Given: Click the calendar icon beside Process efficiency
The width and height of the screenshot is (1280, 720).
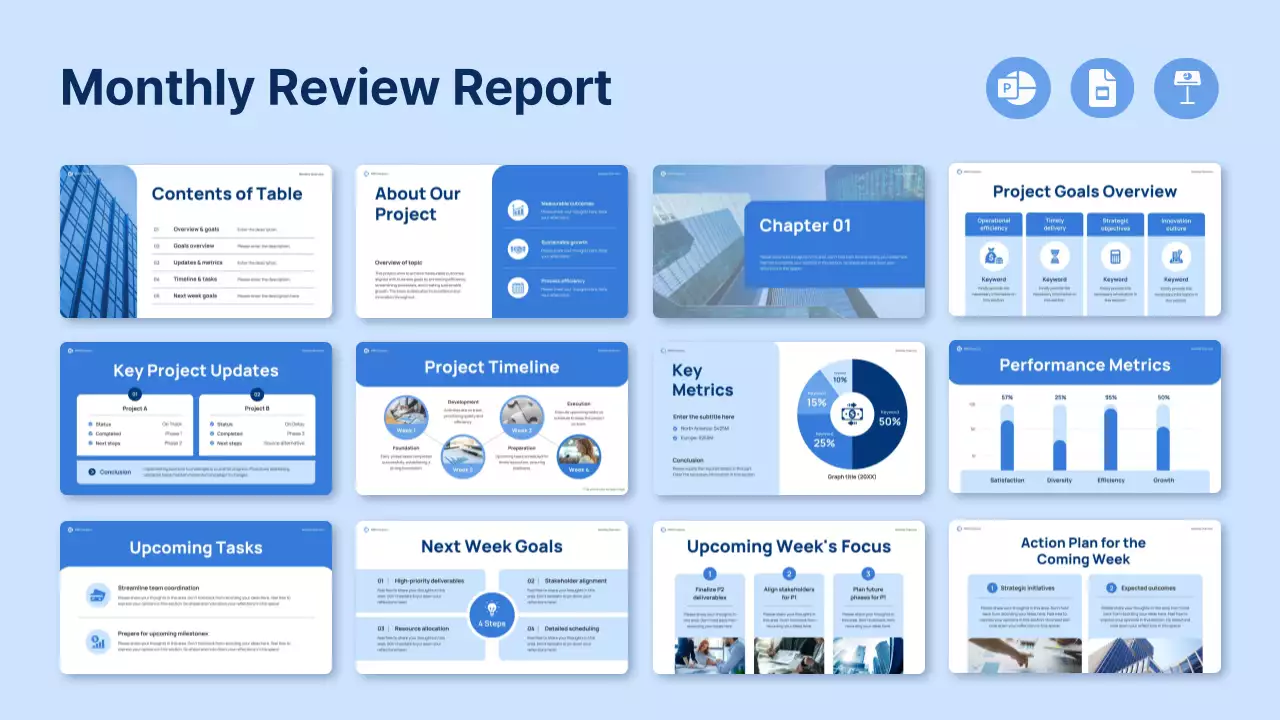Looking at the screenshot, I should pos(518,288).
